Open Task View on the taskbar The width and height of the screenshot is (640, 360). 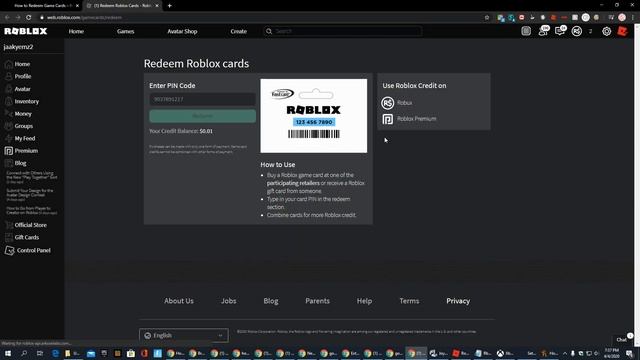(x=40, y=353)
